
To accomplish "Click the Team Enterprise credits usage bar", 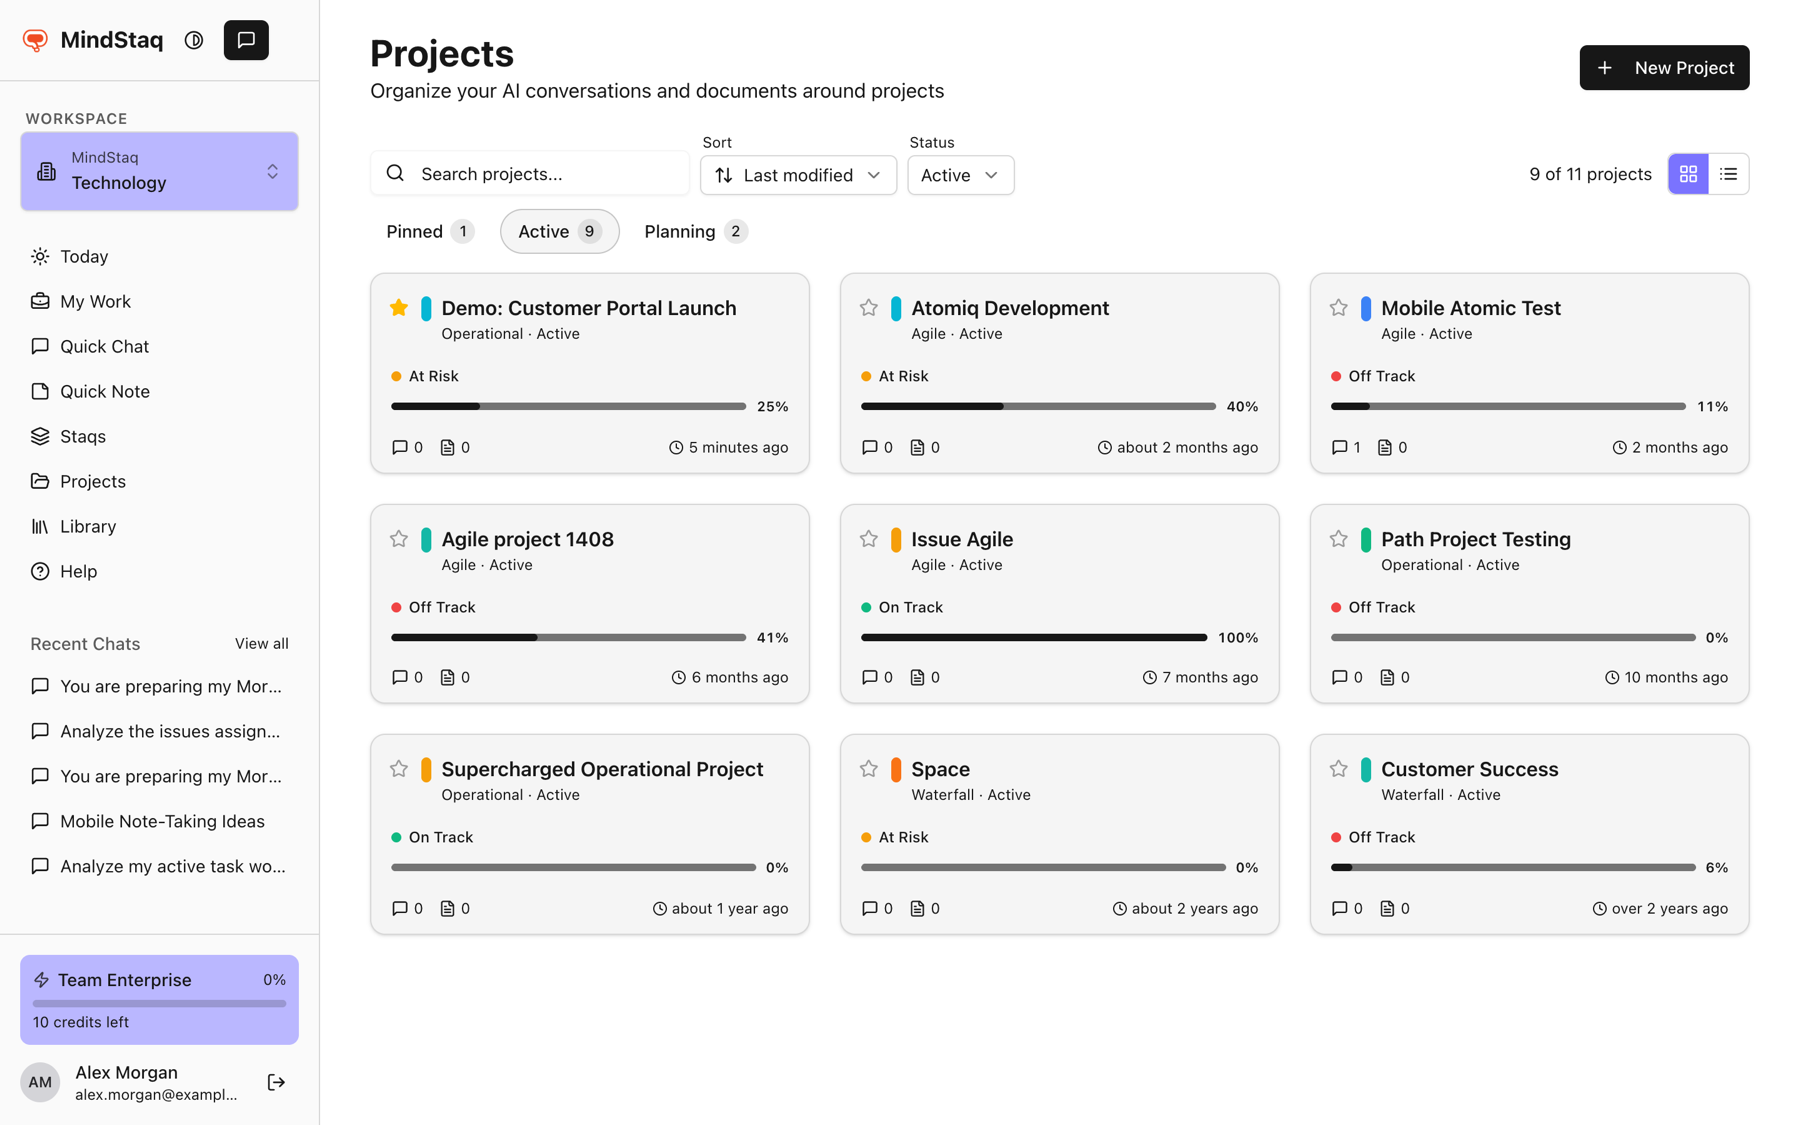I will (x=160, y=1003).
